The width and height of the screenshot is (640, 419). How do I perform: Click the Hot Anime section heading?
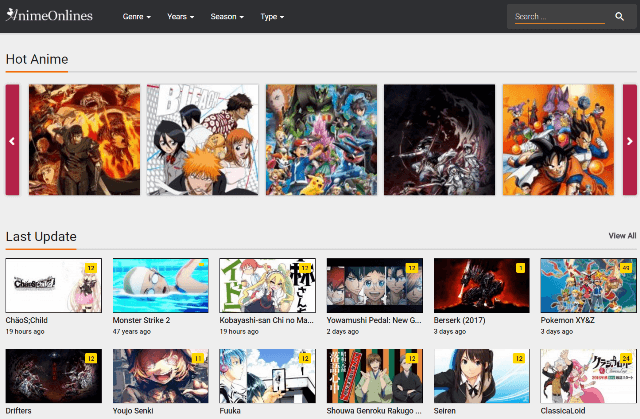[x=37, y=59]
